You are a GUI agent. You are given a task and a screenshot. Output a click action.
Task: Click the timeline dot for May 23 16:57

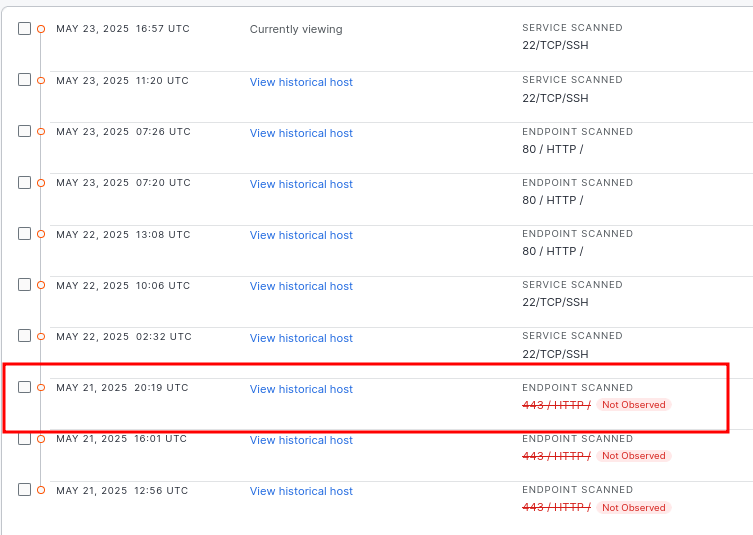click(41, 29)
